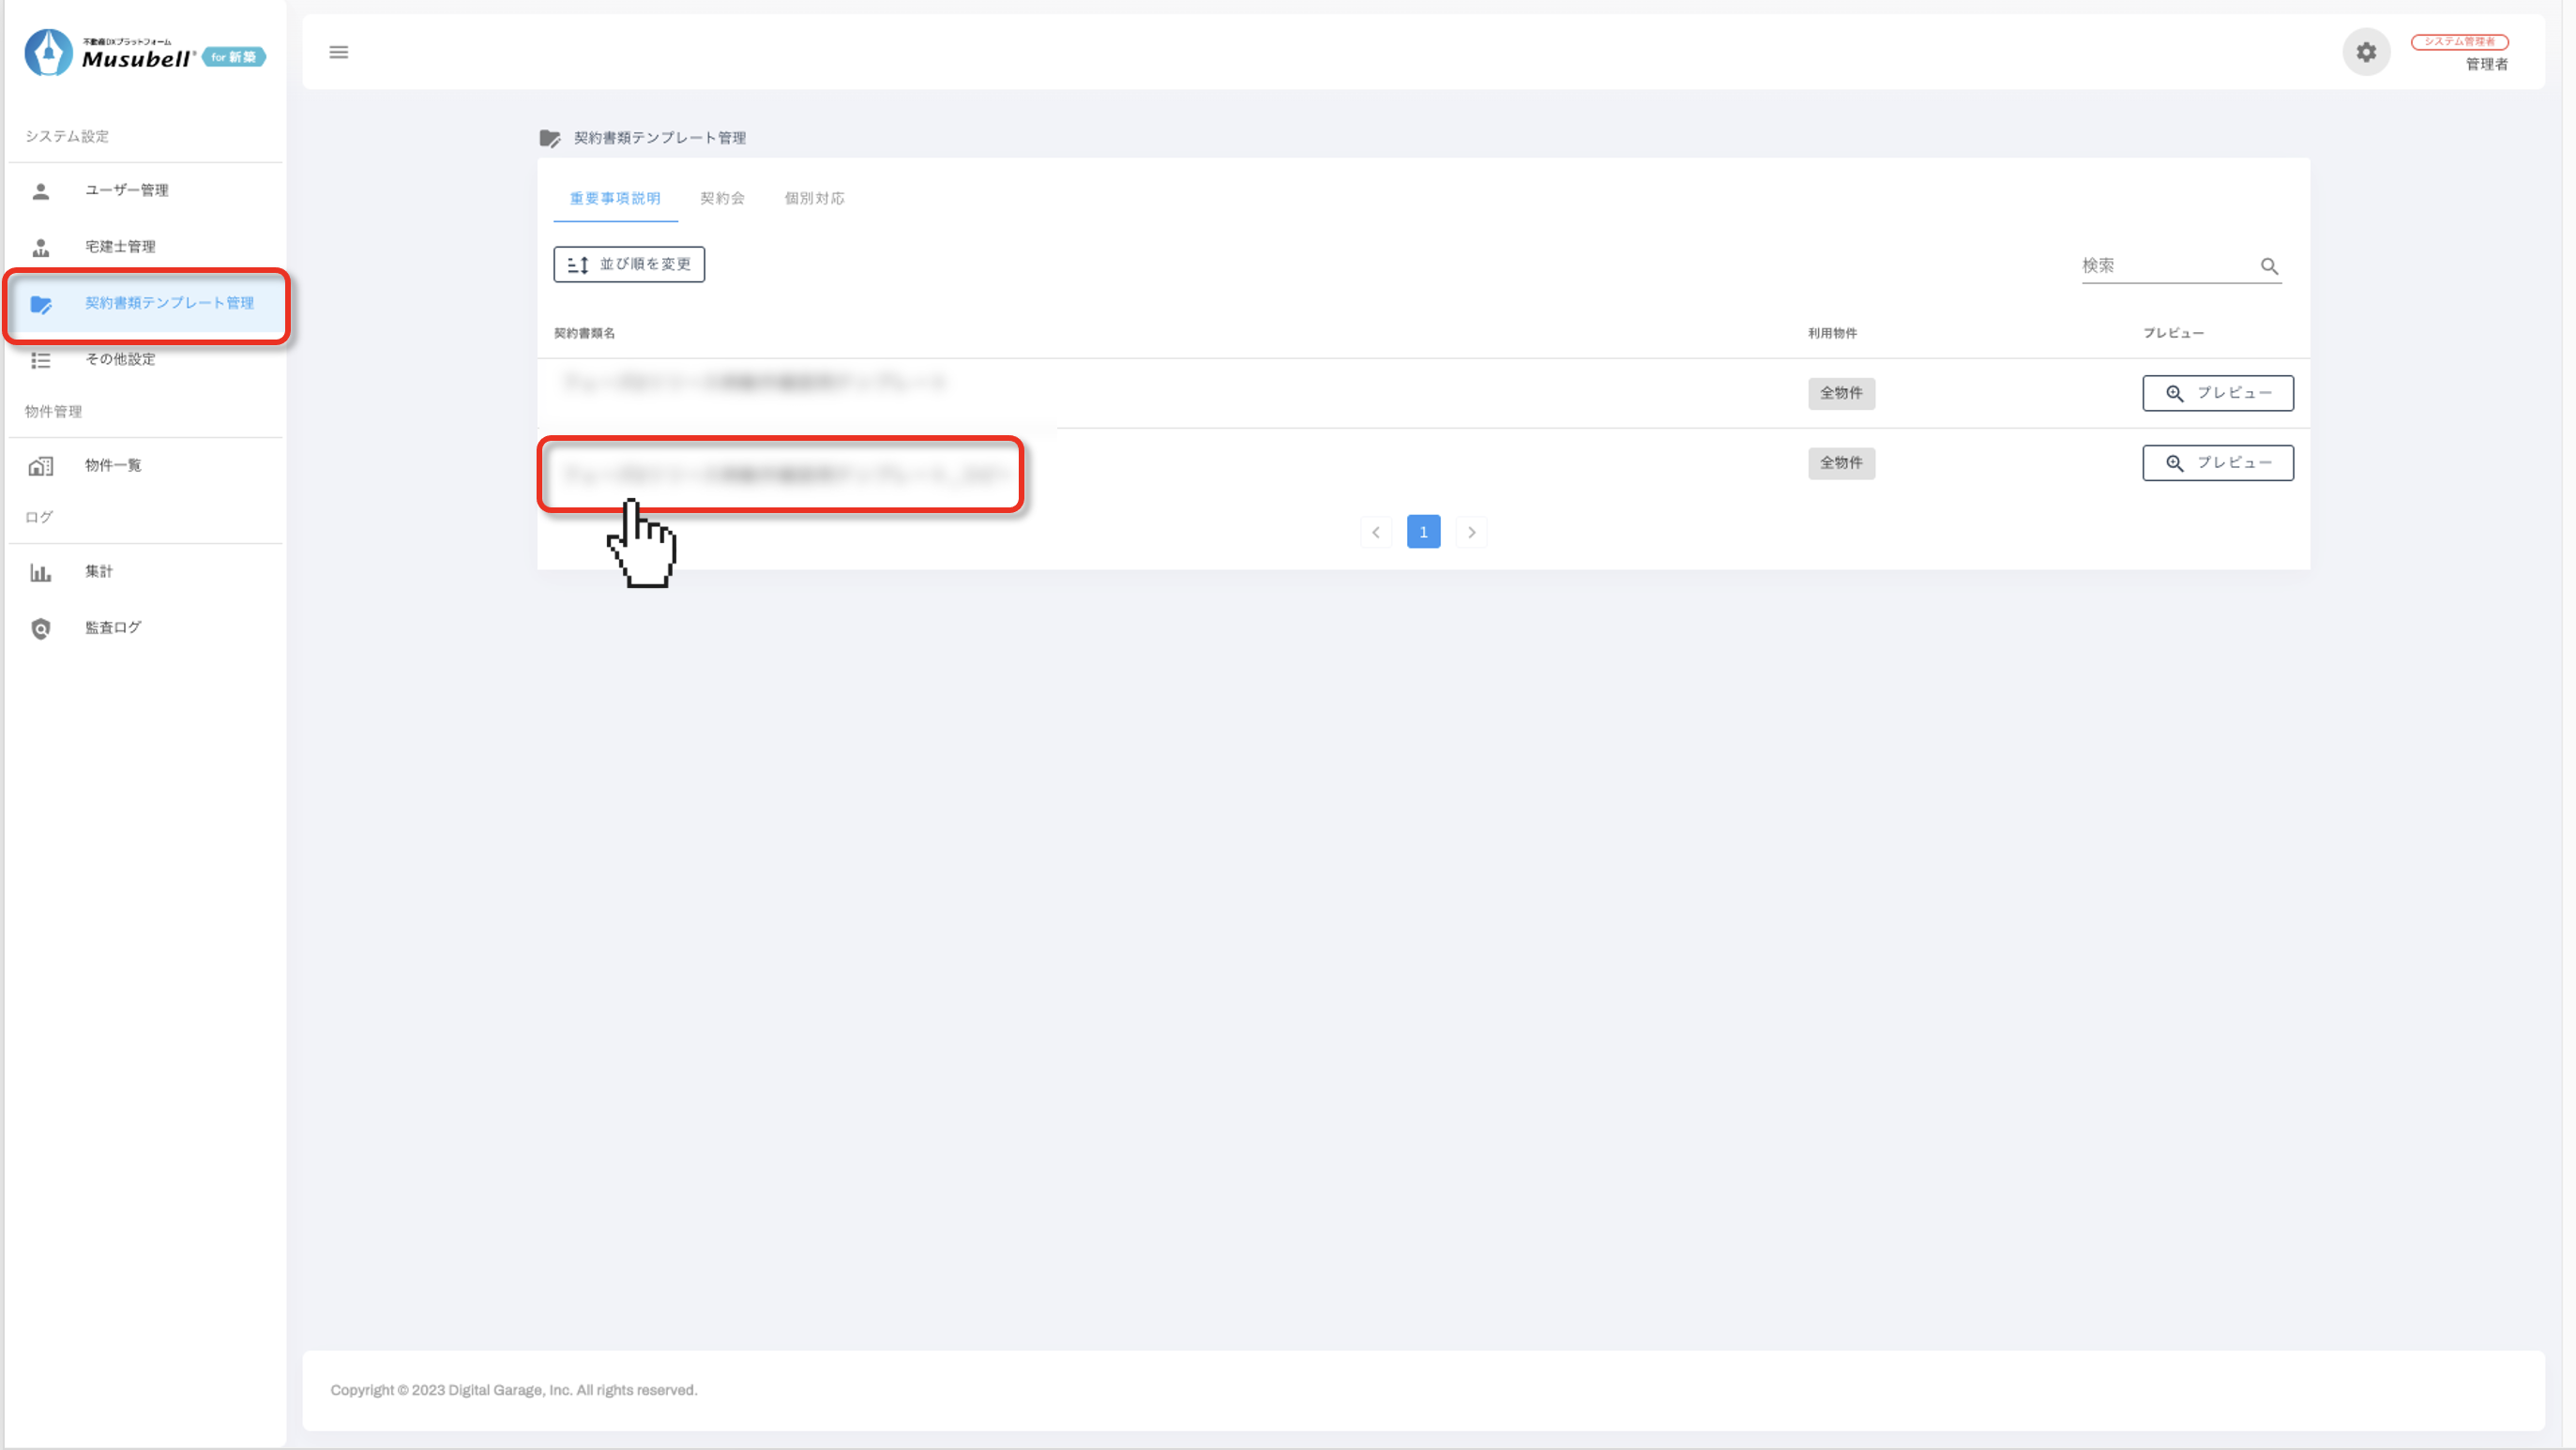Go to next page chevron
Image resolution: width=2576 pixels, height=1450 pixels.
pos(1471,532)
